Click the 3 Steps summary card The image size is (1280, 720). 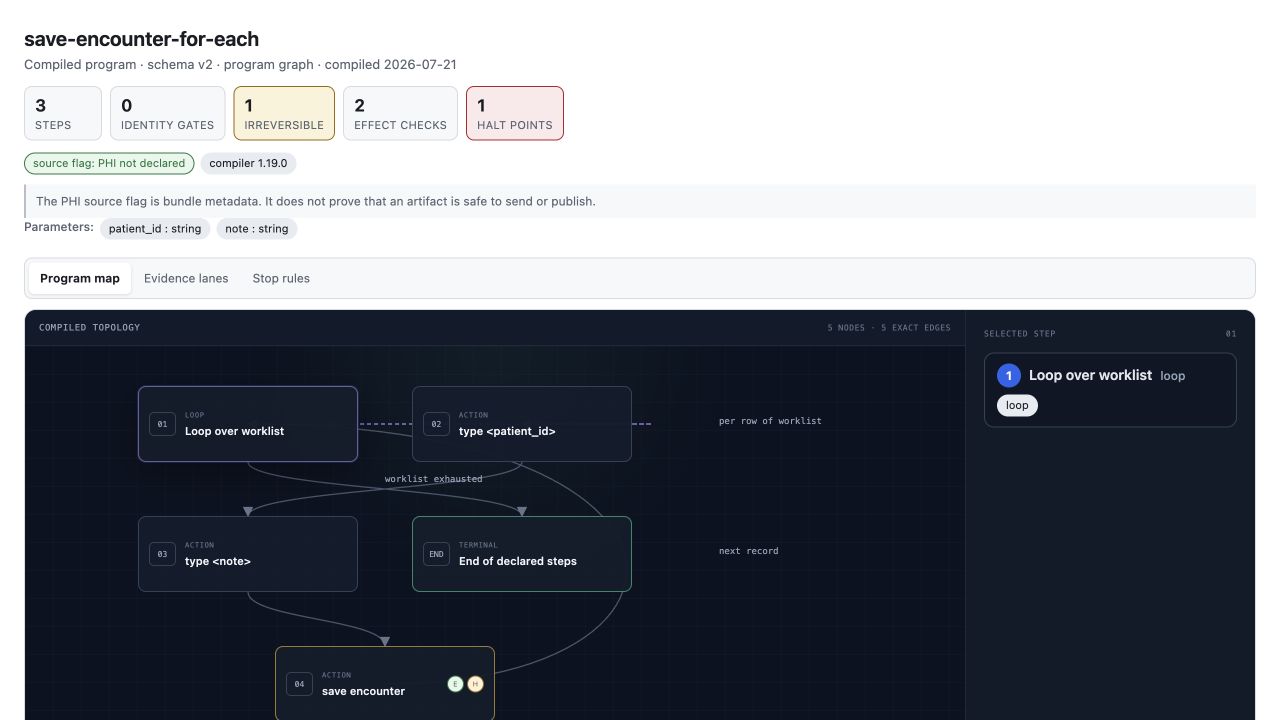click(63, 113)
